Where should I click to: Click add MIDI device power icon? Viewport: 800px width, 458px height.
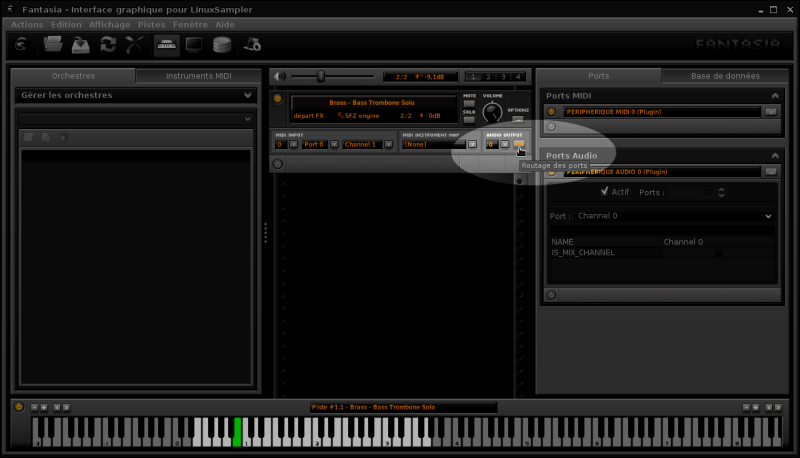coord(552,126)
